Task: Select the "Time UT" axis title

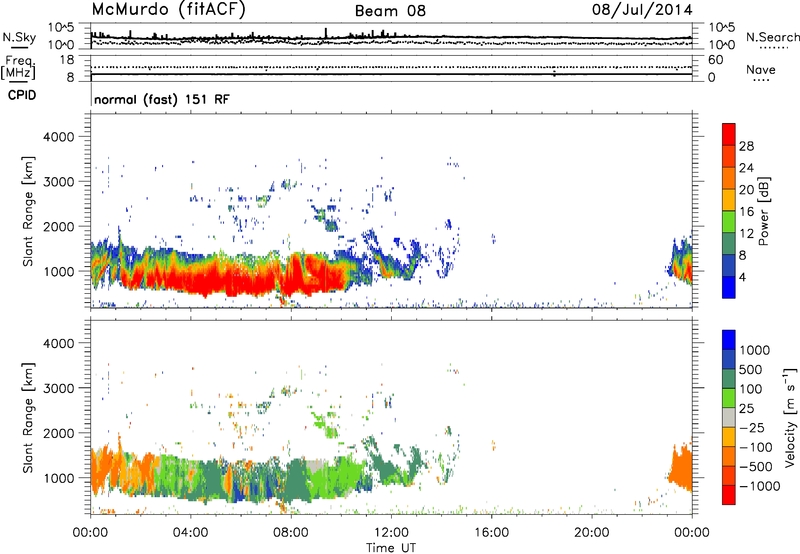Action: click(391, 548)
